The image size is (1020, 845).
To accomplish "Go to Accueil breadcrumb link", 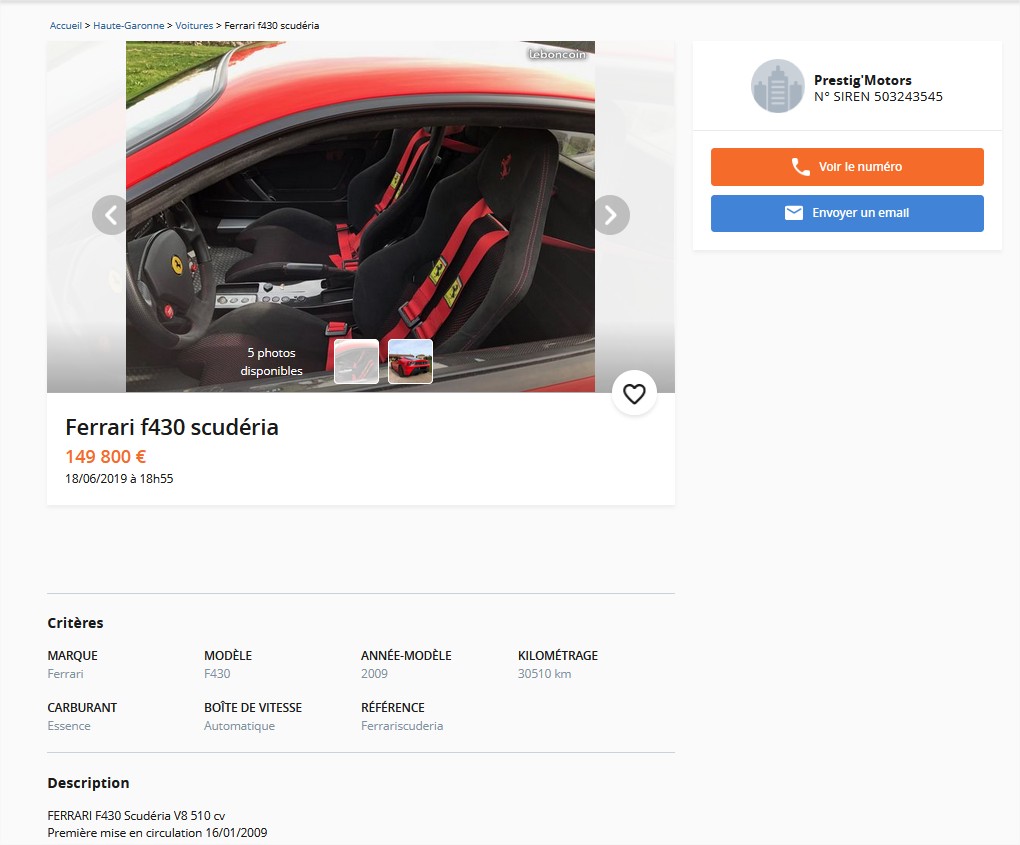I will [66, 25].
